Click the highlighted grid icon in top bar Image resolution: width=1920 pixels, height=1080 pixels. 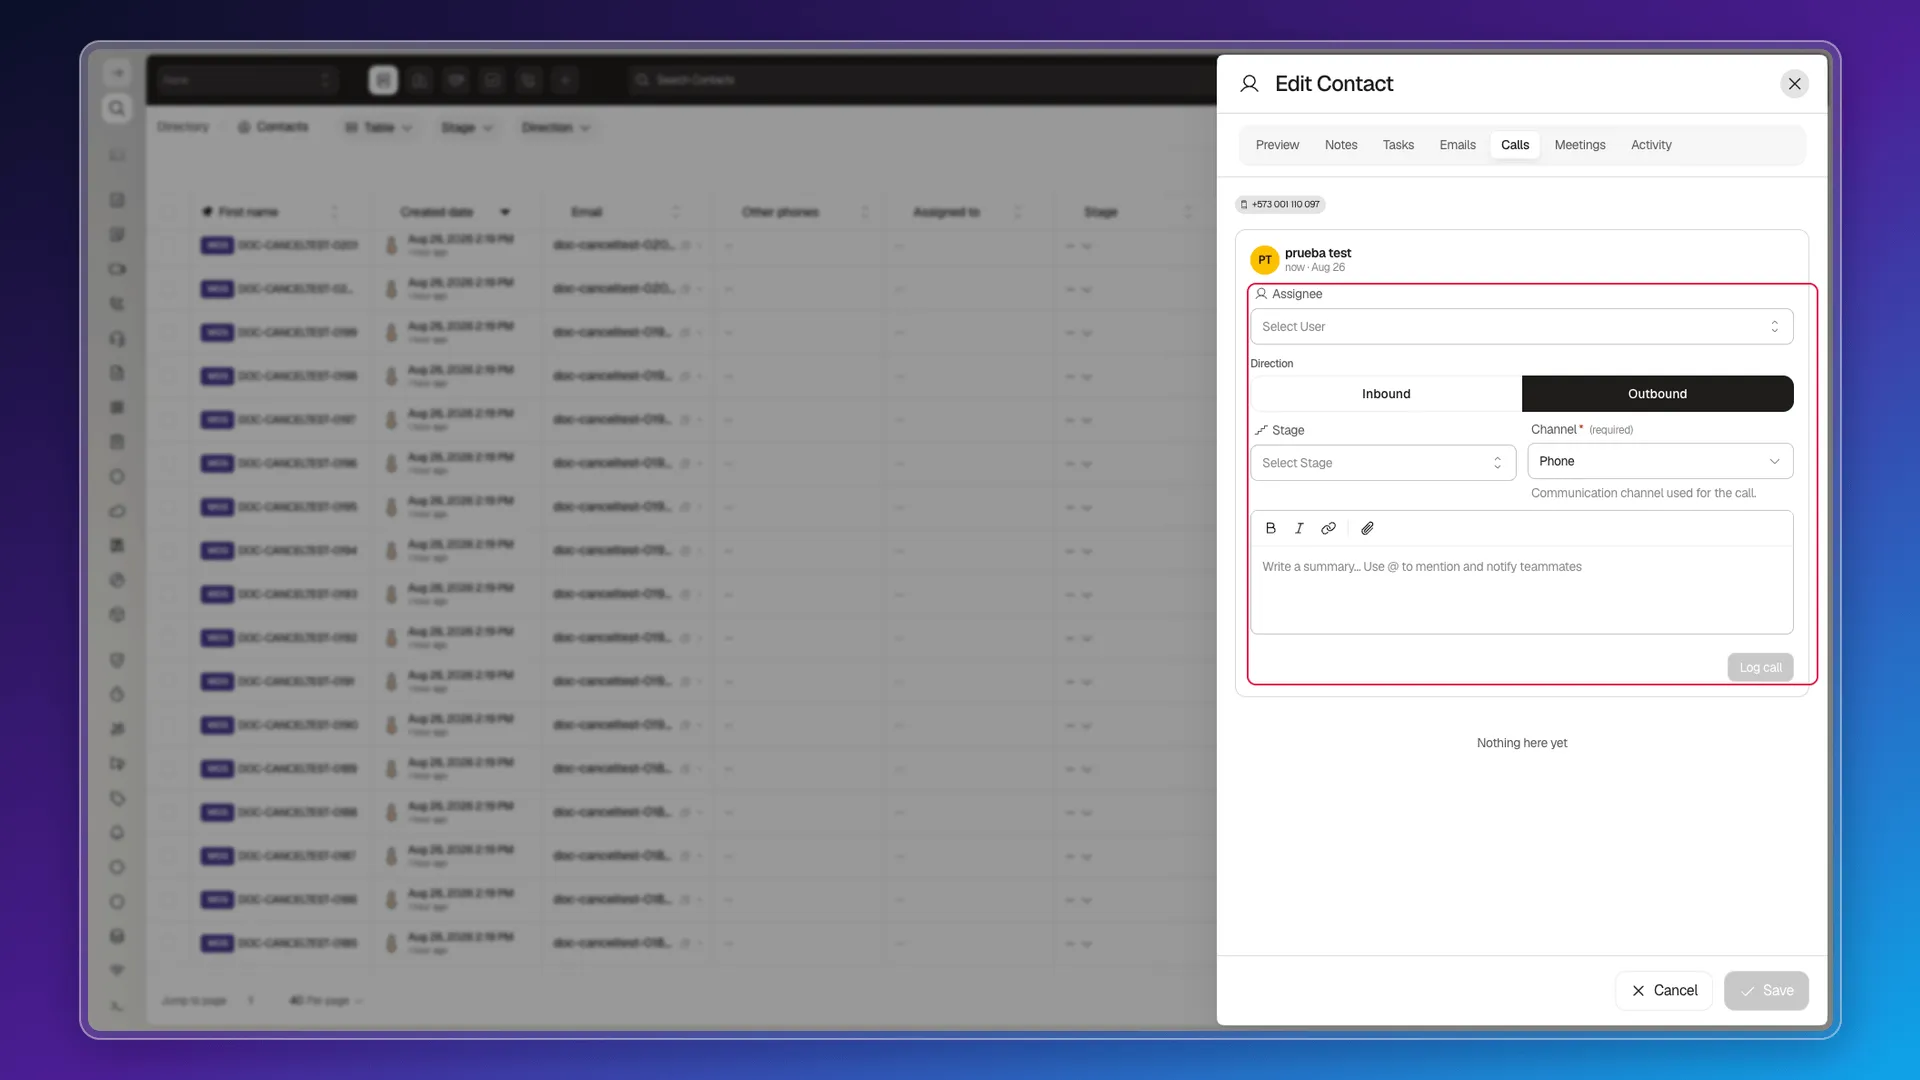coord(383,80)
